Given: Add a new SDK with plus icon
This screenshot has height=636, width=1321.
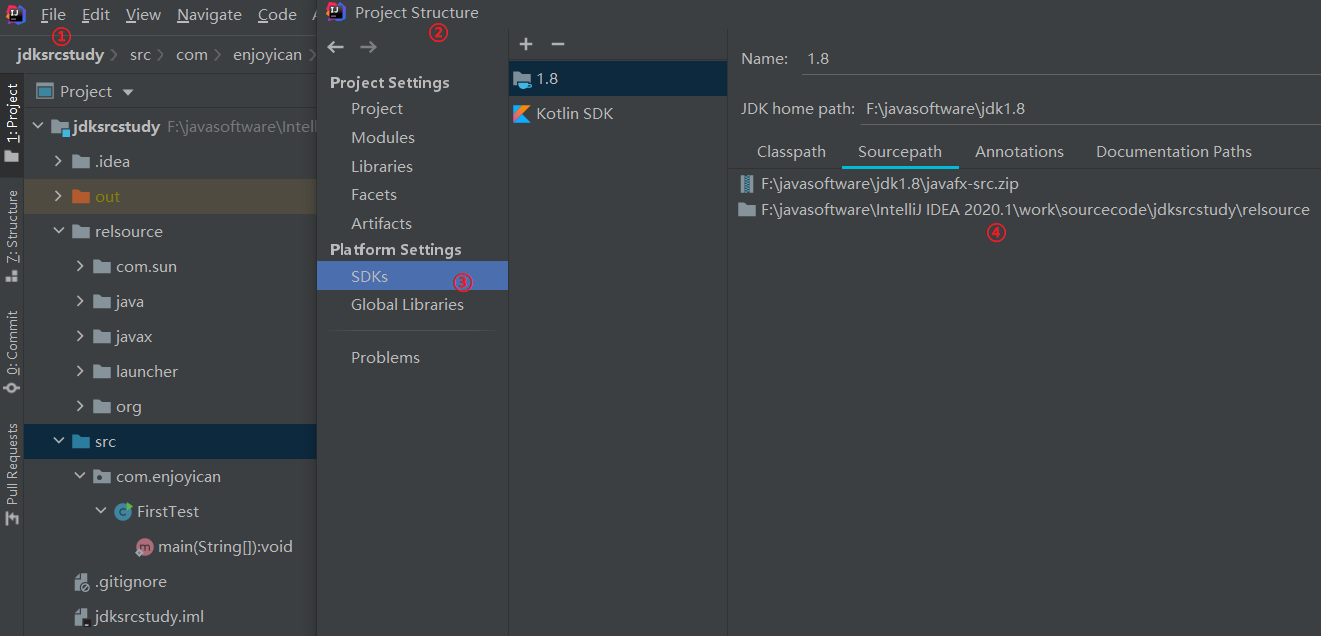Looking at the screenshot, I should point(526,44).
